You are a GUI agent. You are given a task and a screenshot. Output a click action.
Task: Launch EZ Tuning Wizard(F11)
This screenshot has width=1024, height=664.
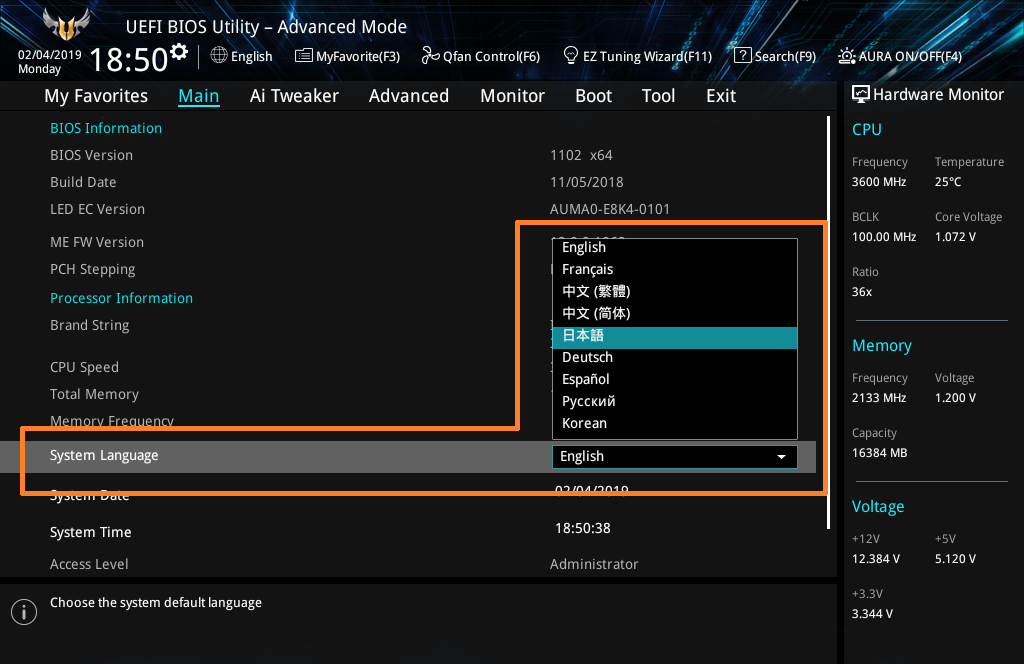[647, 57]
